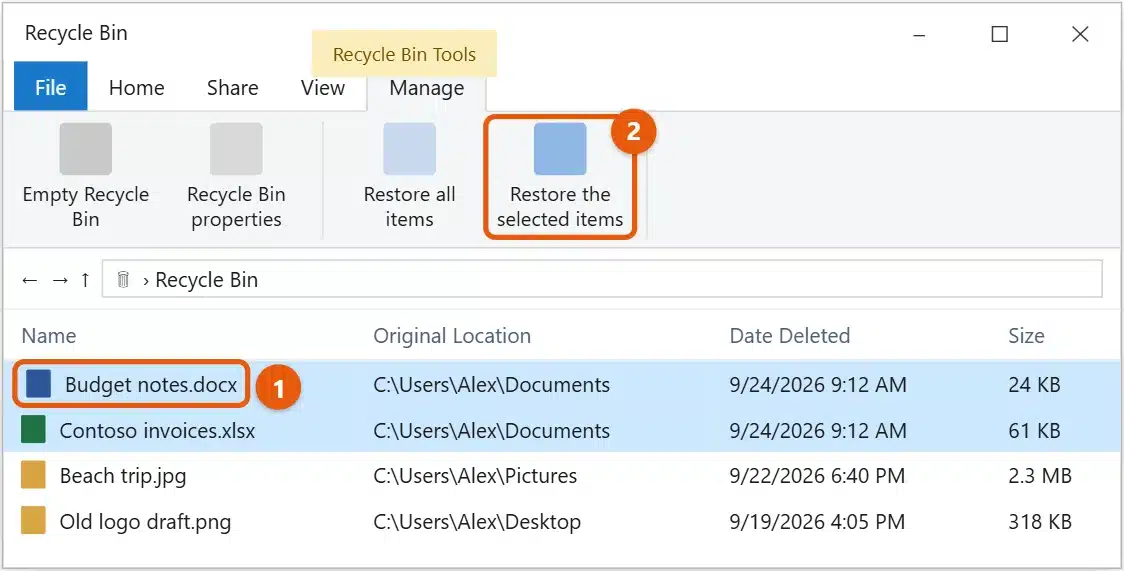
Task: Sort by Original Location column header
Action: click(452, 335)
